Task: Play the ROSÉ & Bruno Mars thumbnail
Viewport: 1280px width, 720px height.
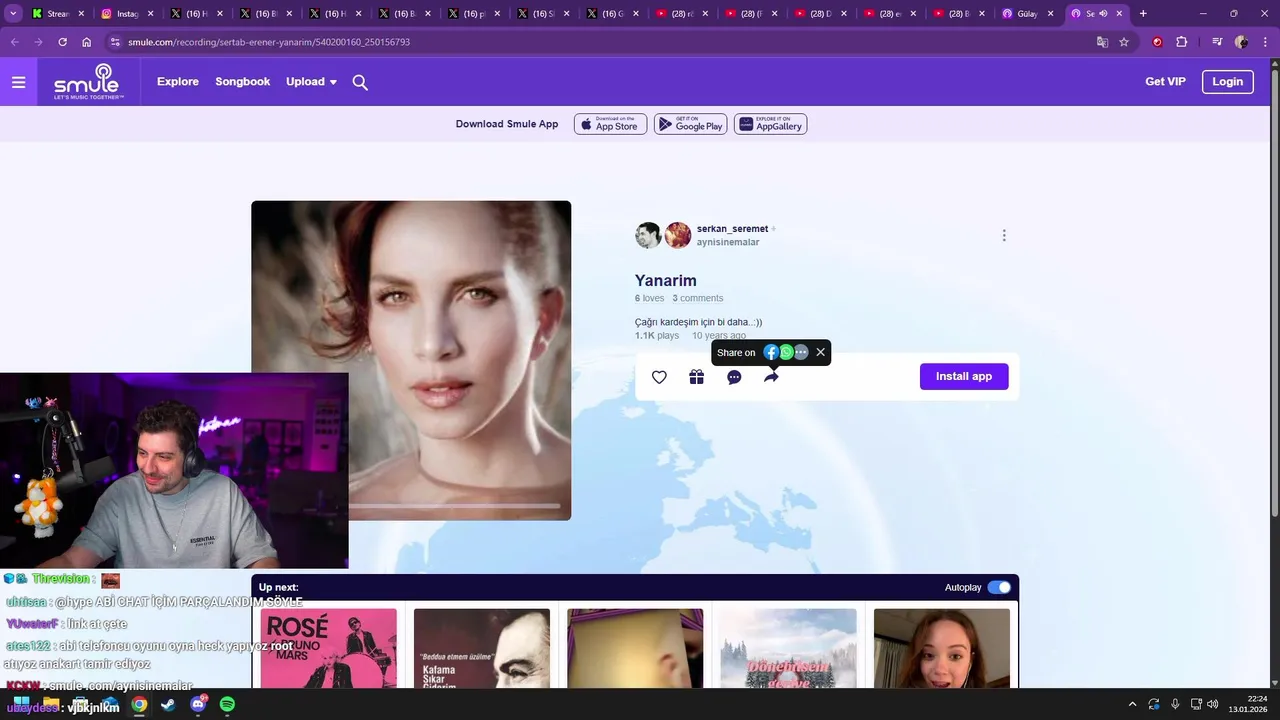Action: tap(328, 648)
